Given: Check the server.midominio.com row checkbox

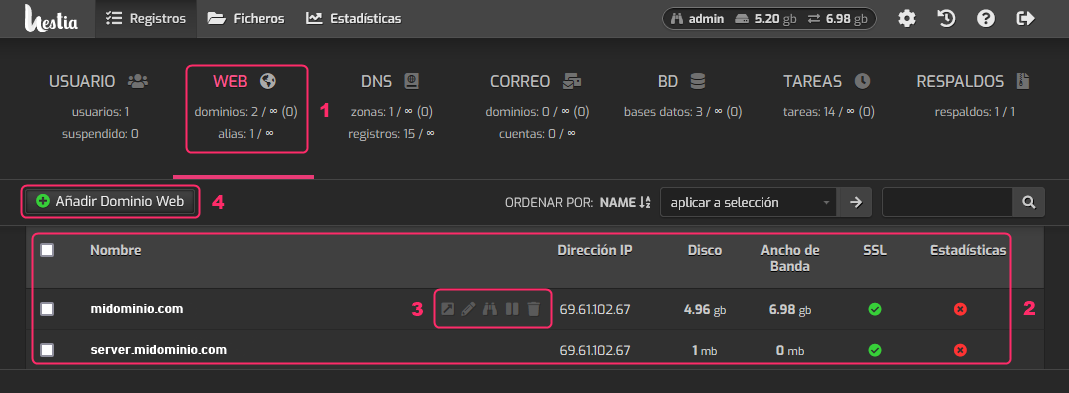Looking at the screenshot, I should 47,350.
